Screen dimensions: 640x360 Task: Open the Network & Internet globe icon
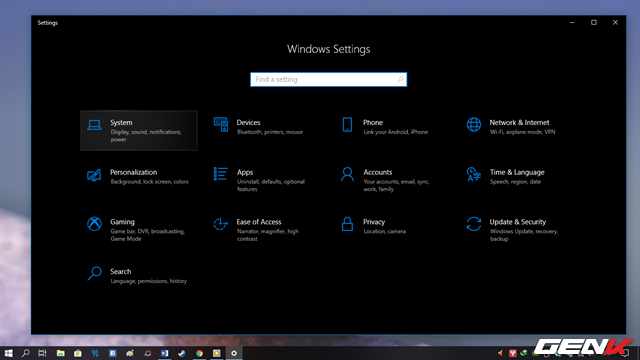[474, 124]
